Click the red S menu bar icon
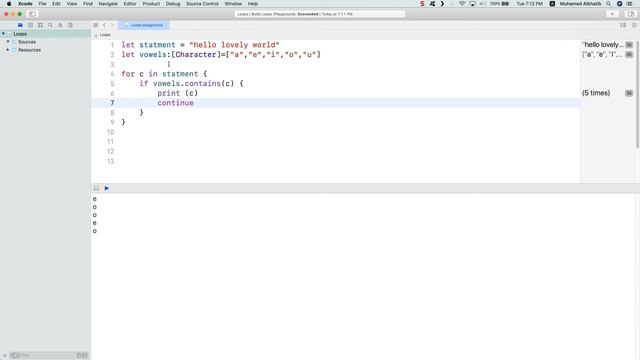640x360 pixels. [x=422, y=4]
